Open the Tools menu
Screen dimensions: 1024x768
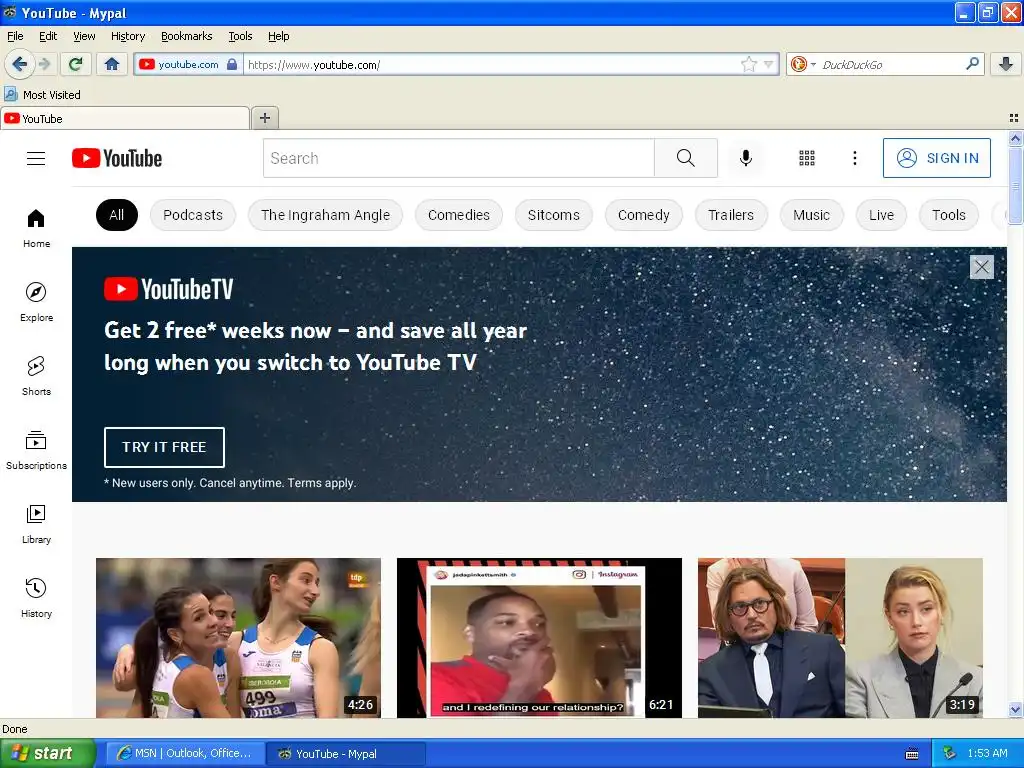(x=240, y=36)
